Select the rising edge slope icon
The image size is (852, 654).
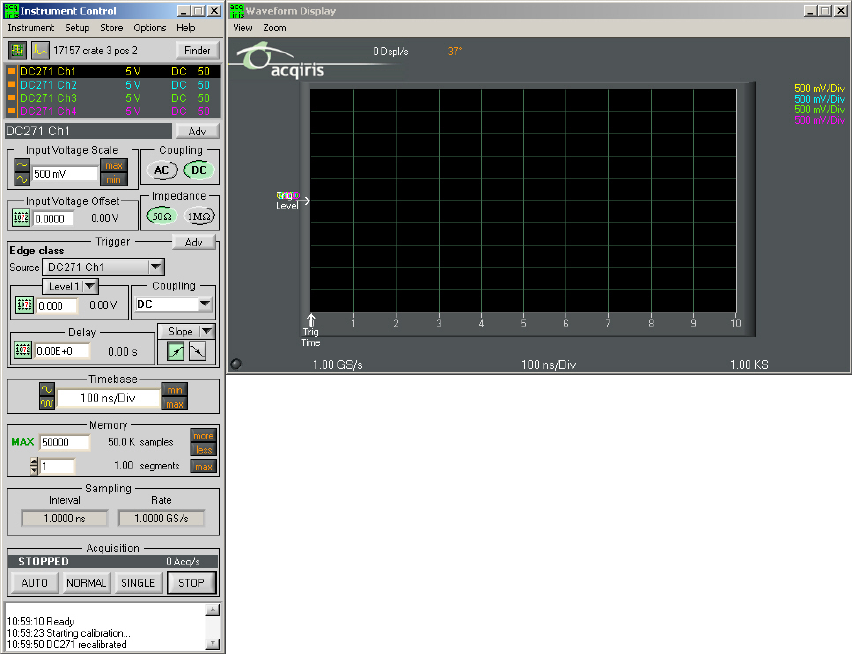pos(176,351)
